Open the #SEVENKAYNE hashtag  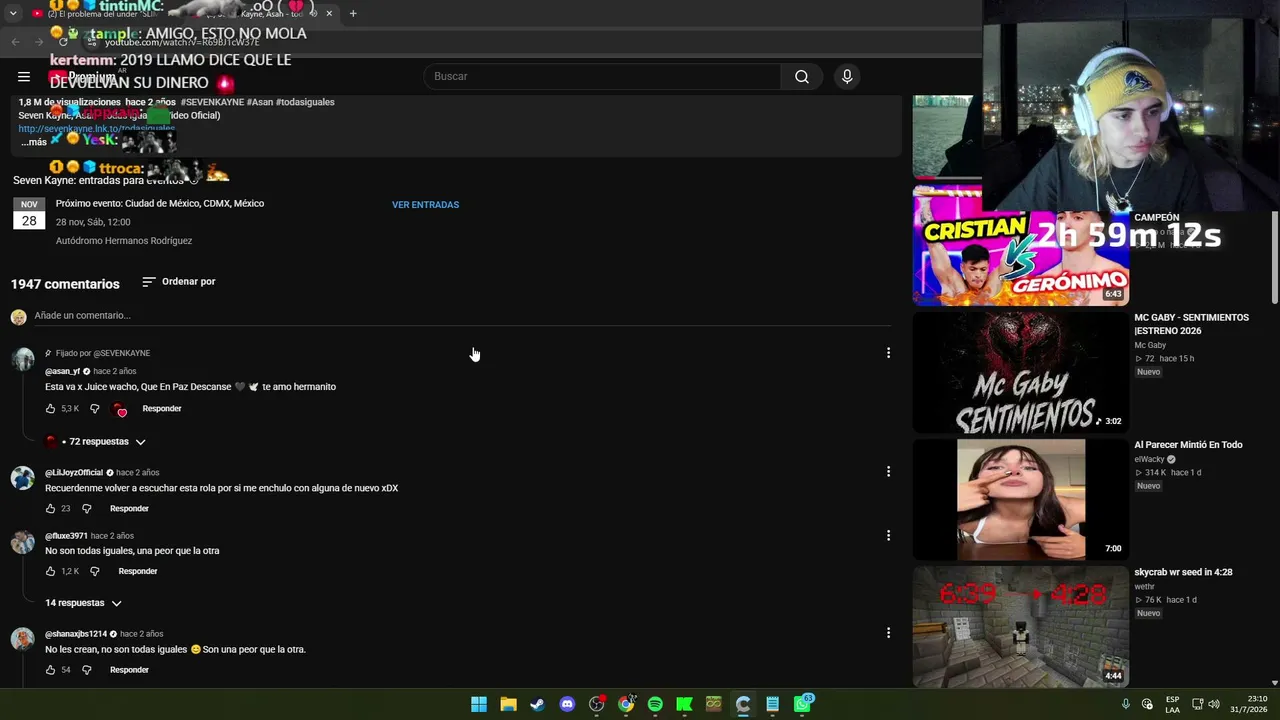click(x=212, y=102)
